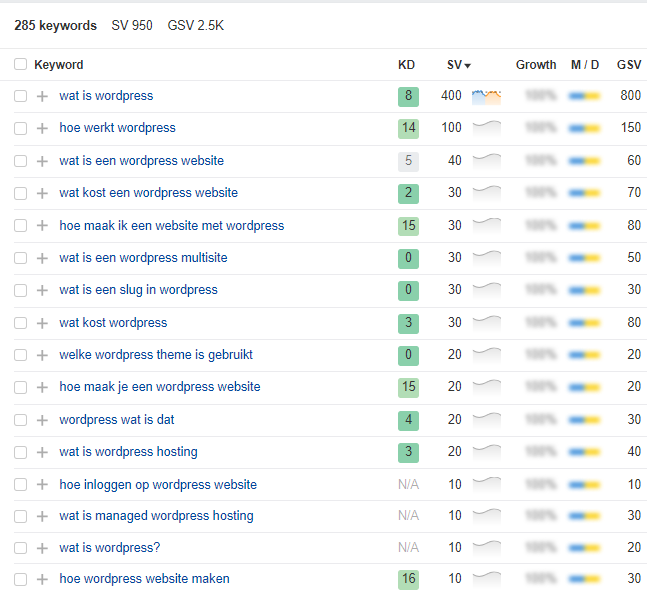Click the '285 keywords' total label
The image size is (647, 593).
point(55,26)
